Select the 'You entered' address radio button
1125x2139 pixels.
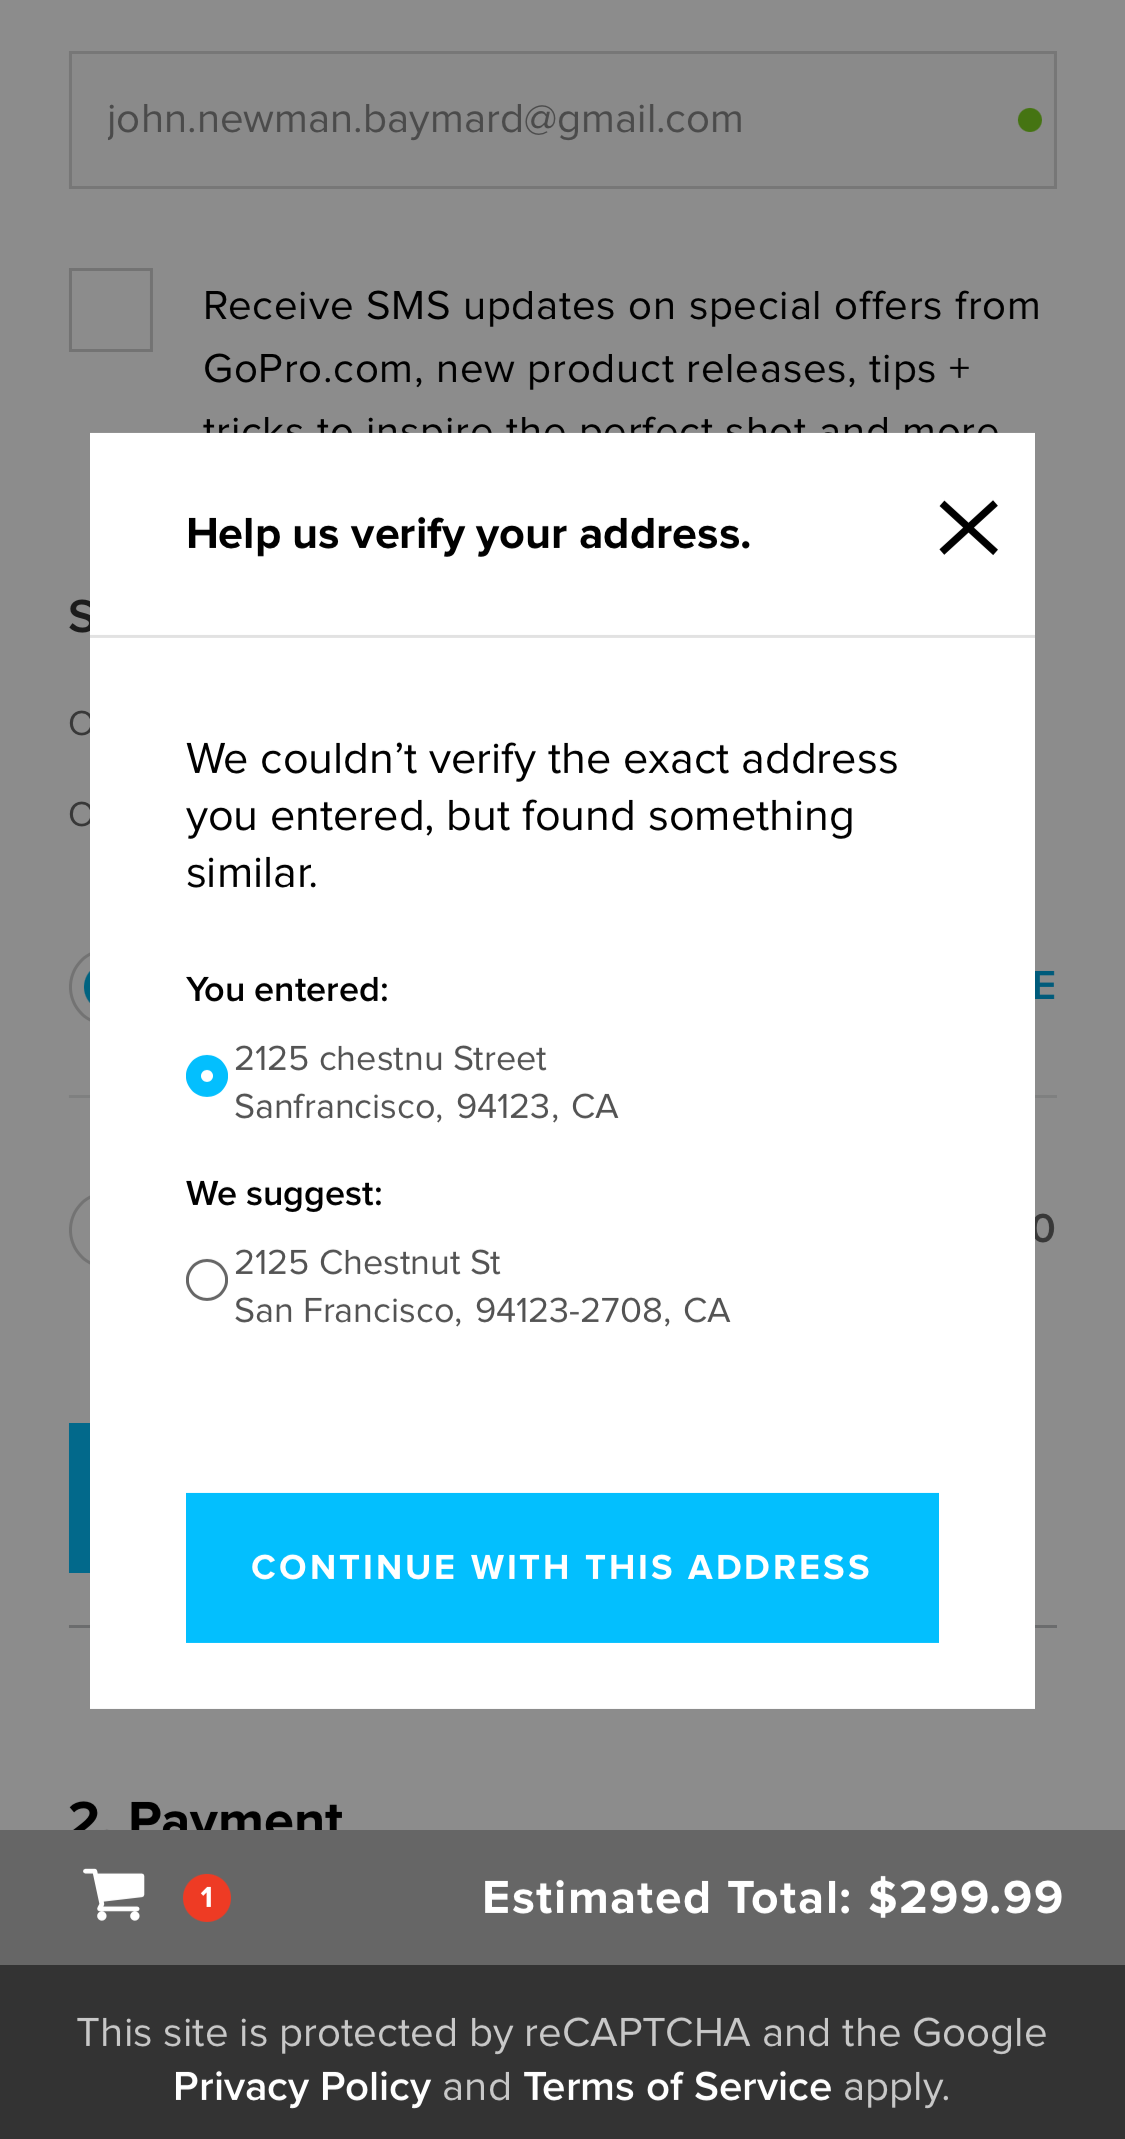point(207,1076)
